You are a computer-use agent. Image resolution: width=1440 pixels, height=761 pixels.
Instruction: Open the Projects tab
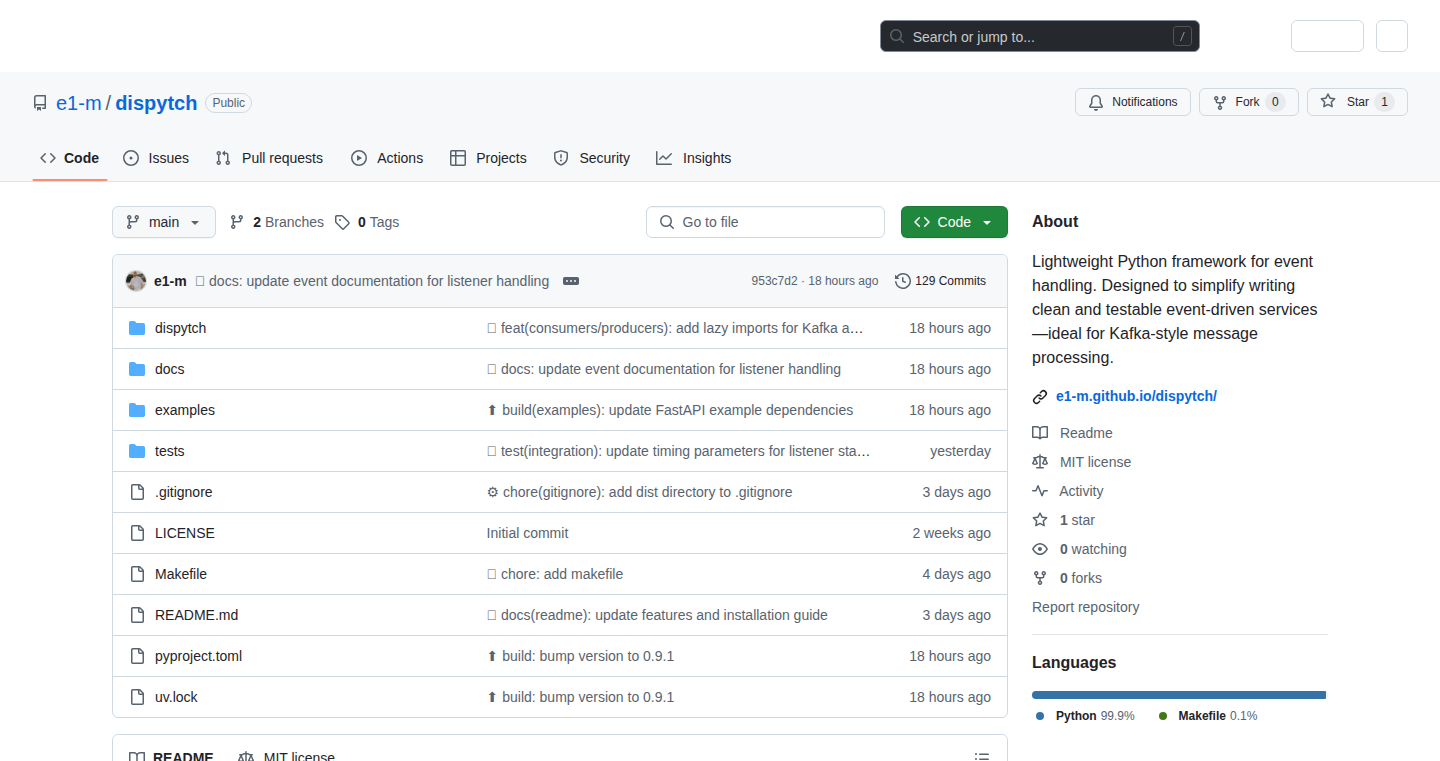(x=488, y=158)
